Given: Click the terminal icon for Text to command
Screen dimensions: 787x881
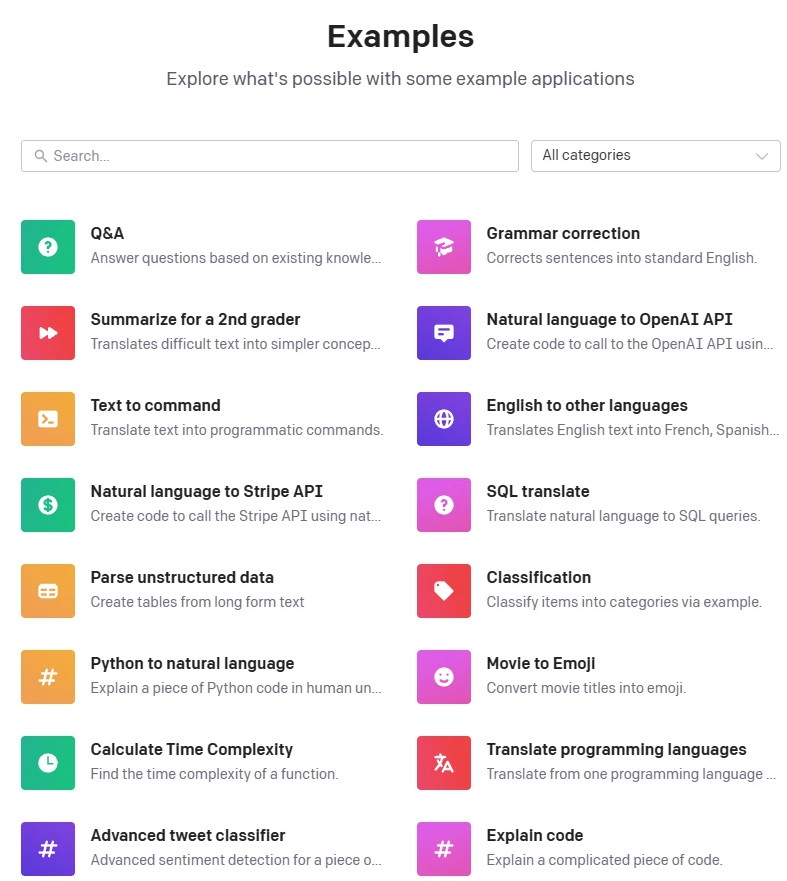Looking at the screenshot, I should (x=48, y=419).
